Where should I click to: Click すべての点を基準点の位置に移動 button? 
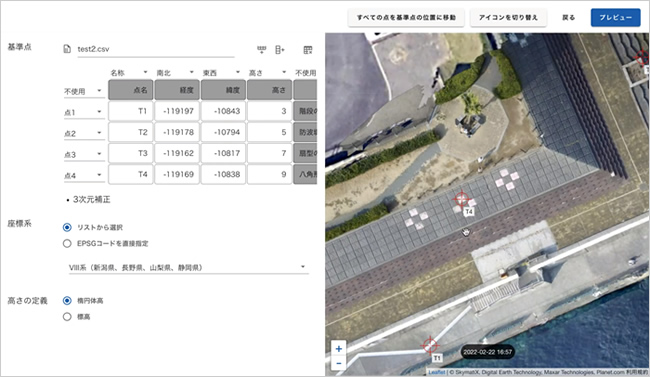click(406, 17)
